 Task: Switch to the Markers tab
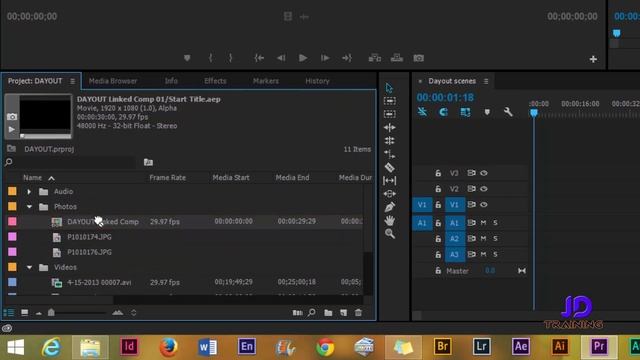pos(266,81)
